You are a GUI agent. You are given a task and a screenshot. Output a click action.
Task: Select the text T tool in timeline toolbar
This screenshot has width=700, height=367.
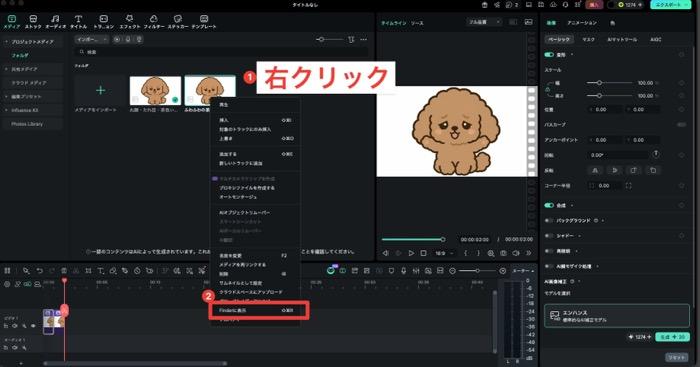point(101,271)
